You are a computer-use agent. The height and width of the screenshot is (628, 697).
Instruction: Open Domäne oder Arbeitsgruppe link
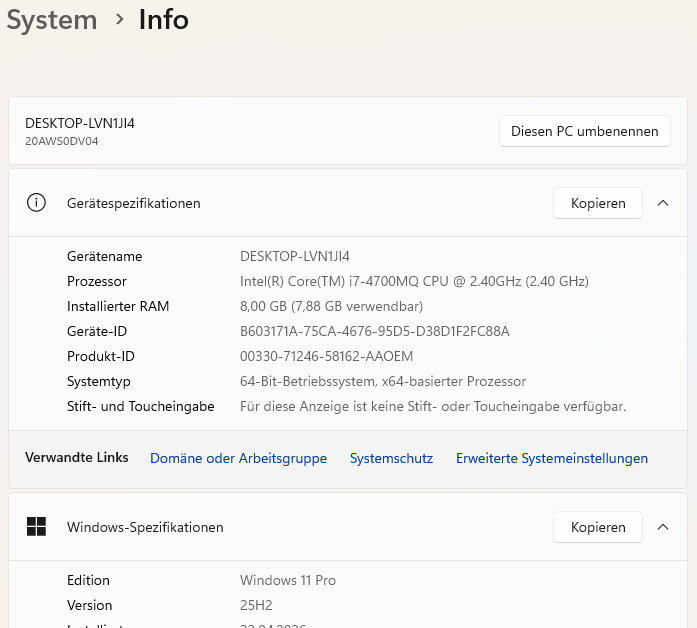pos(238,458)
